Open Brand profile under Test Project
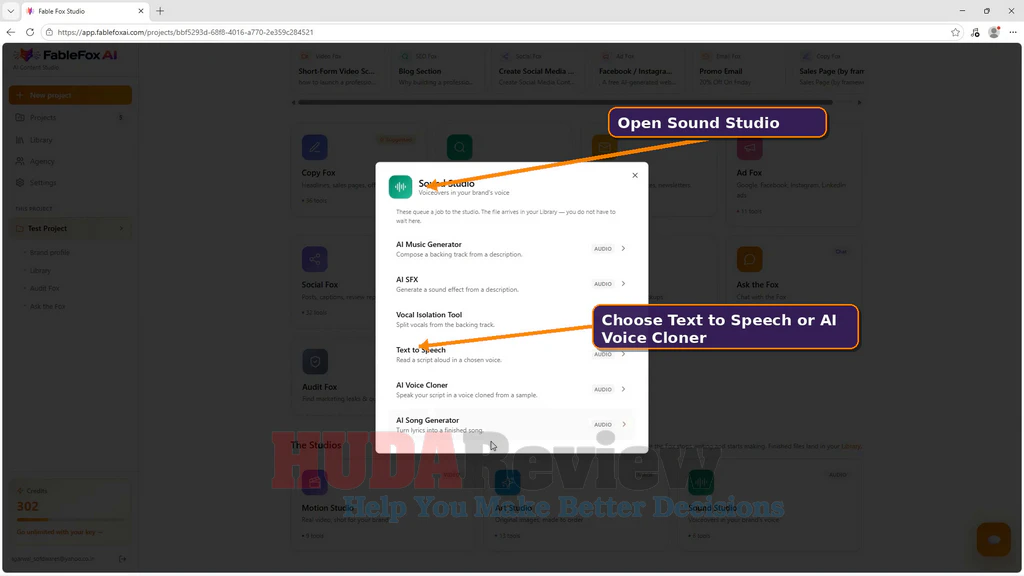 [49, 253]
